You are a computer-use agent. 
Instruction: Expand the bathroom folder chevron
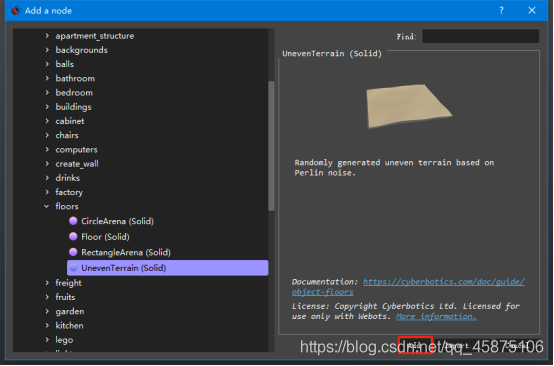coord(47,78)
